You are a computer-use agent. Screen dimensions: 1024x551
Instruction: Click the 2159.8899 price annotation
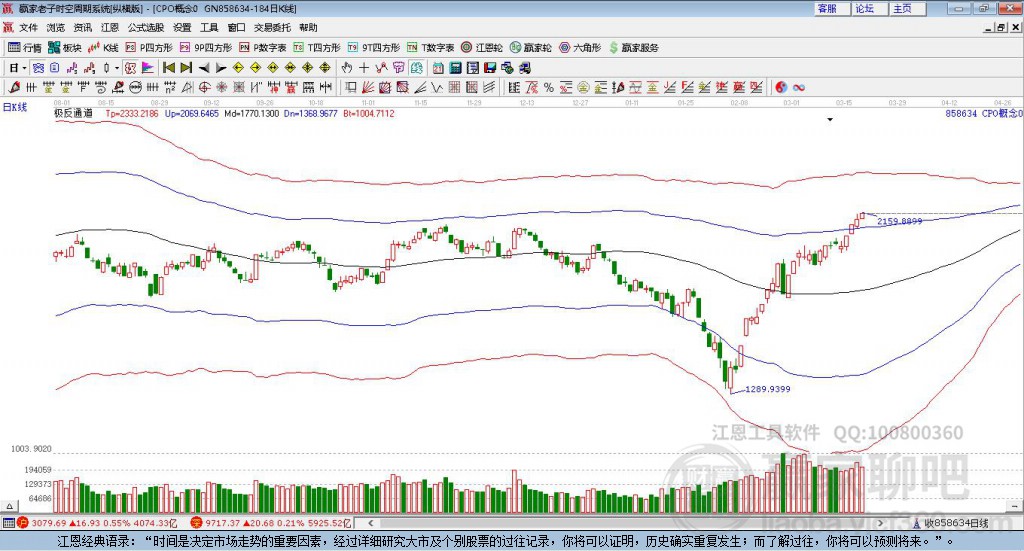point(900,221)
